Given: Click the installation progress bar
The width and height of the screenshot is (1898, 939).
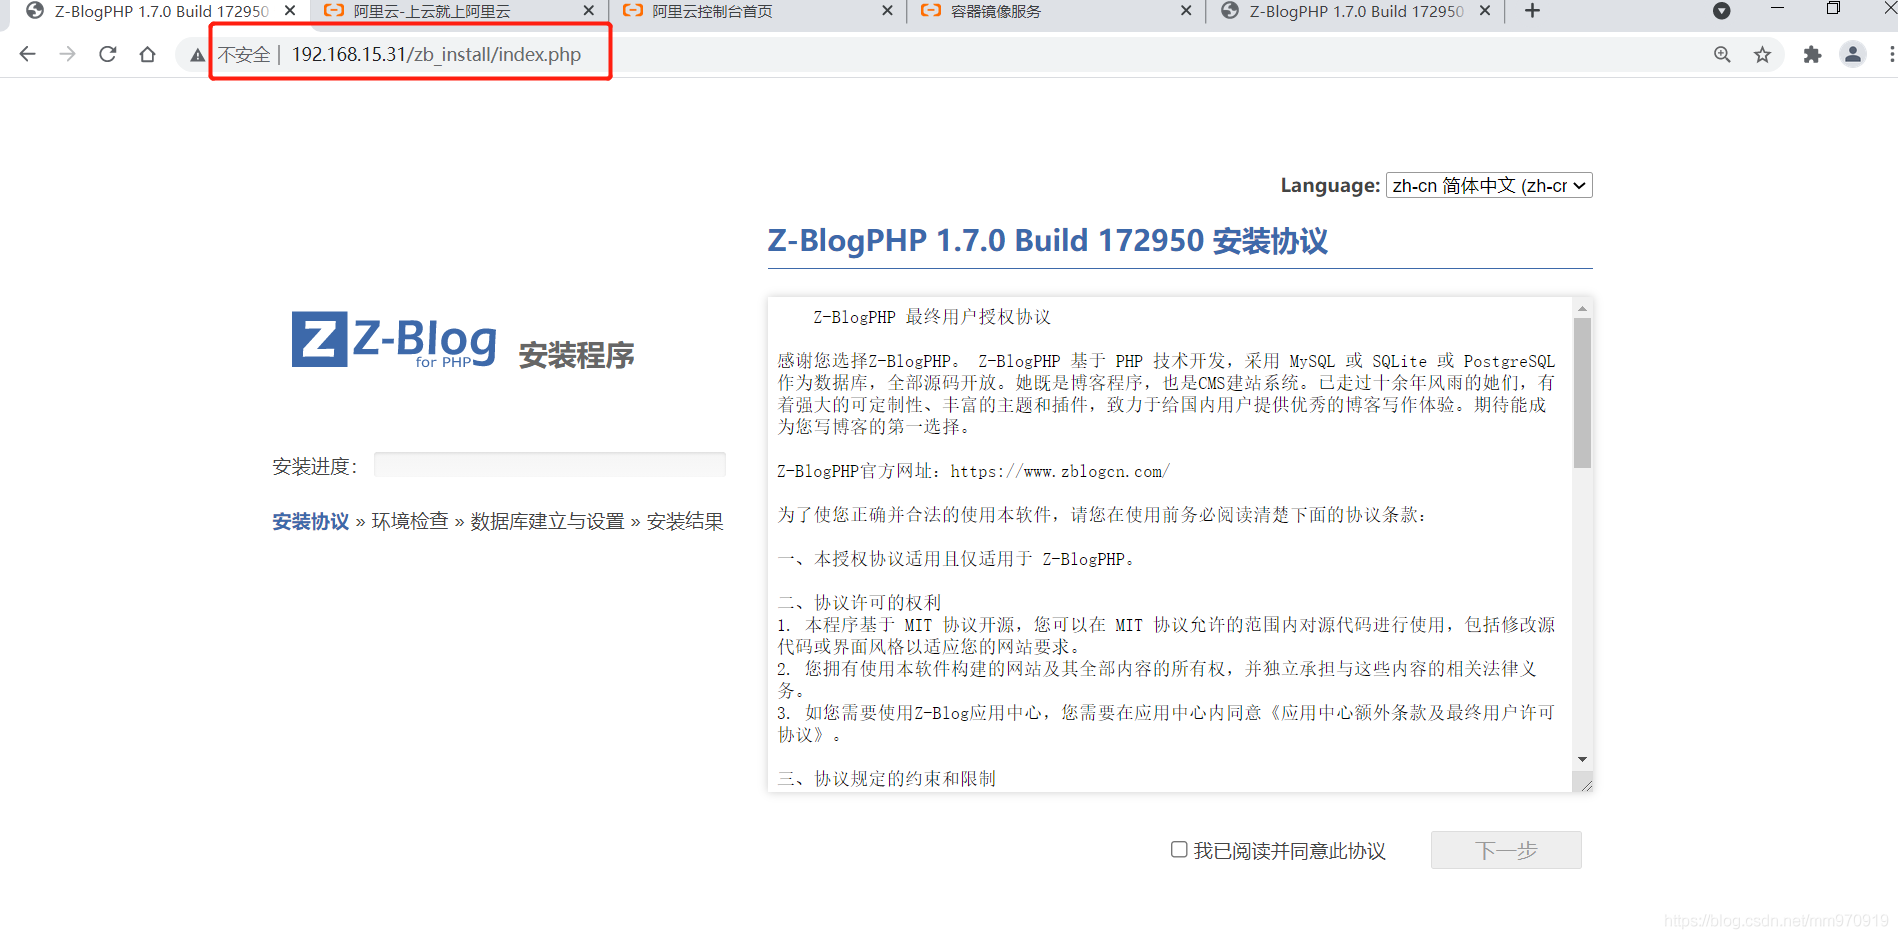Looking at the screenshot, I should (x=549, y=465).
